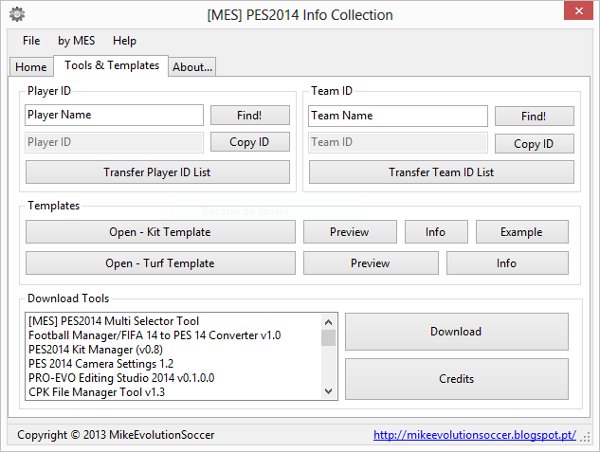Click the tools list scrollbar thumb
The image size is (600, 452).
click(328, 338)
